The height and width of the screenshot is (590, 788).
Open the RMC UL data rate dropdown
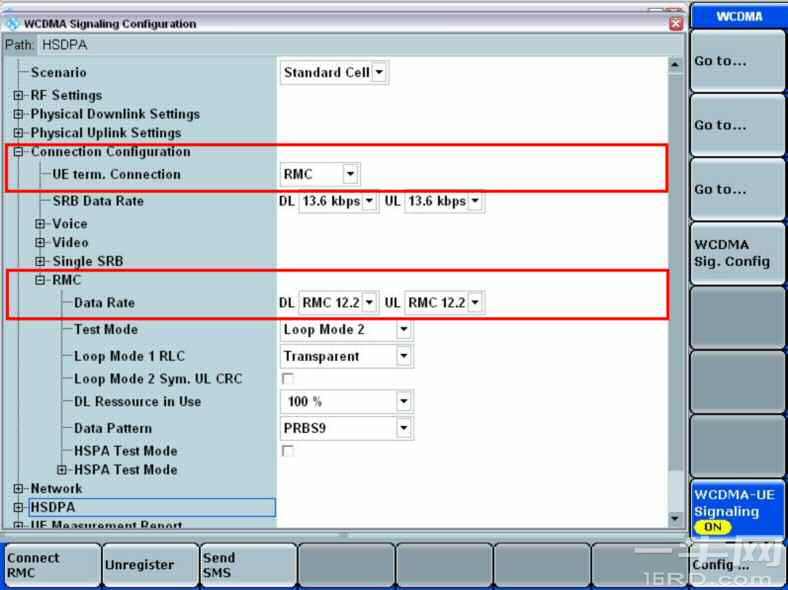tap(475, 302)
